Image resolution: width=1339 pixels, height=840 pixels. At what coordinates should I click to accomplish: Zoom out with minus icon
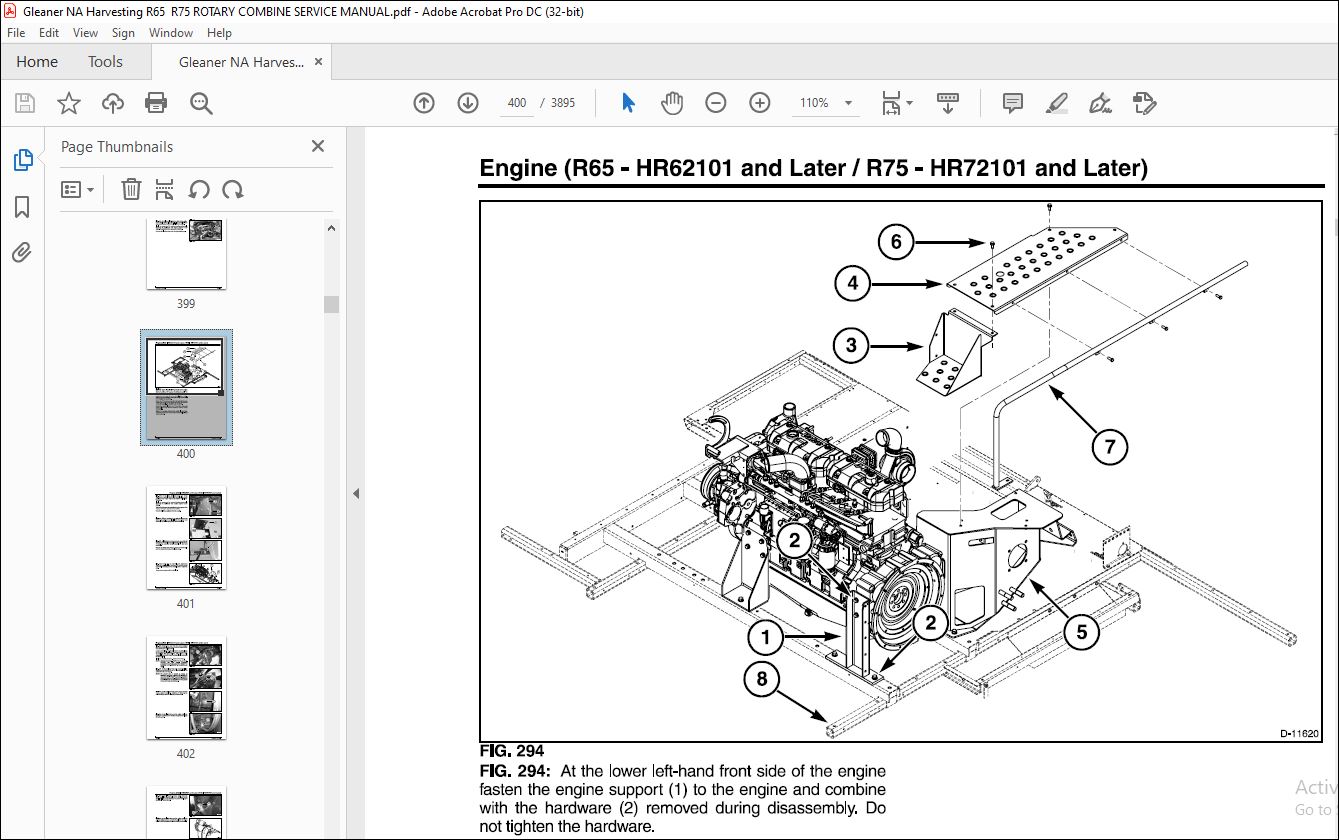point(716,103)
